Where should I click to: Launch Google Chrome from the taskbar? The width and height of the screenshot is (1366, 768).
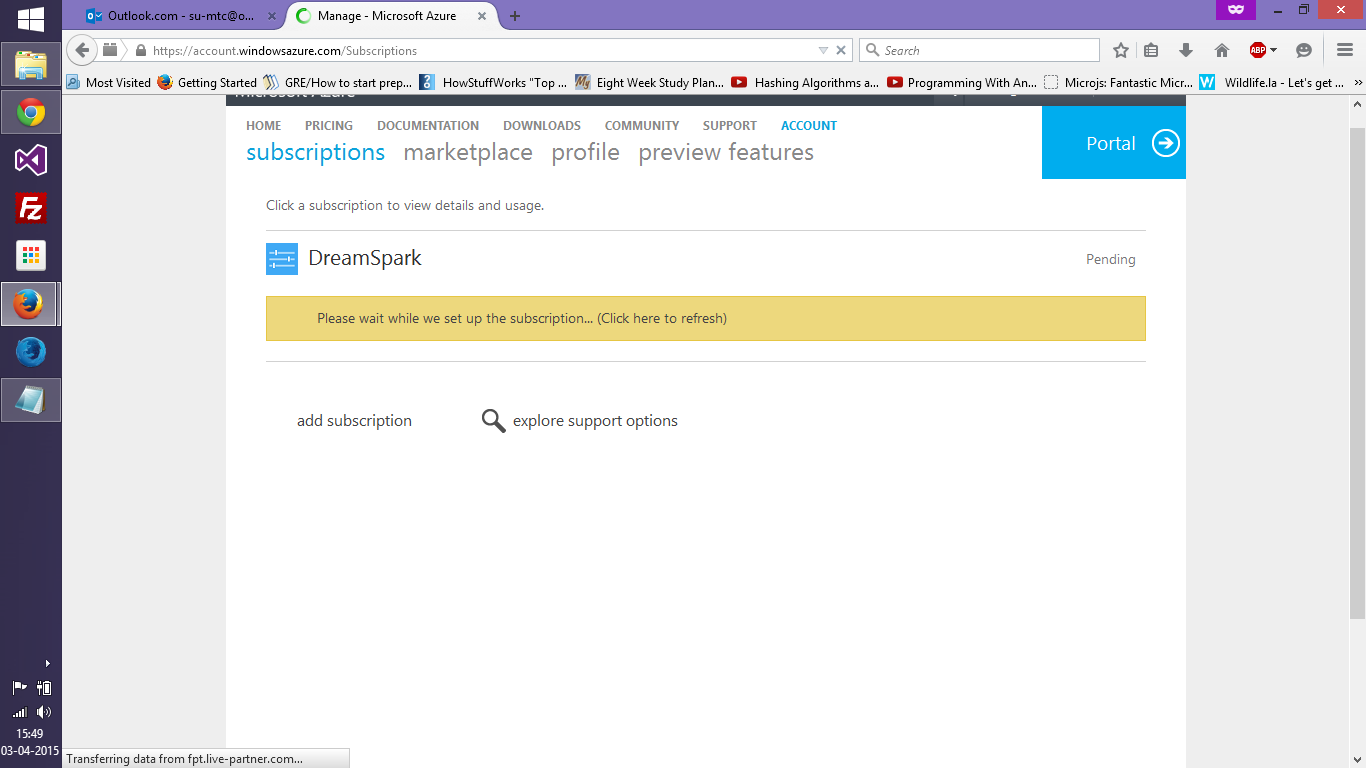[30, 113]
